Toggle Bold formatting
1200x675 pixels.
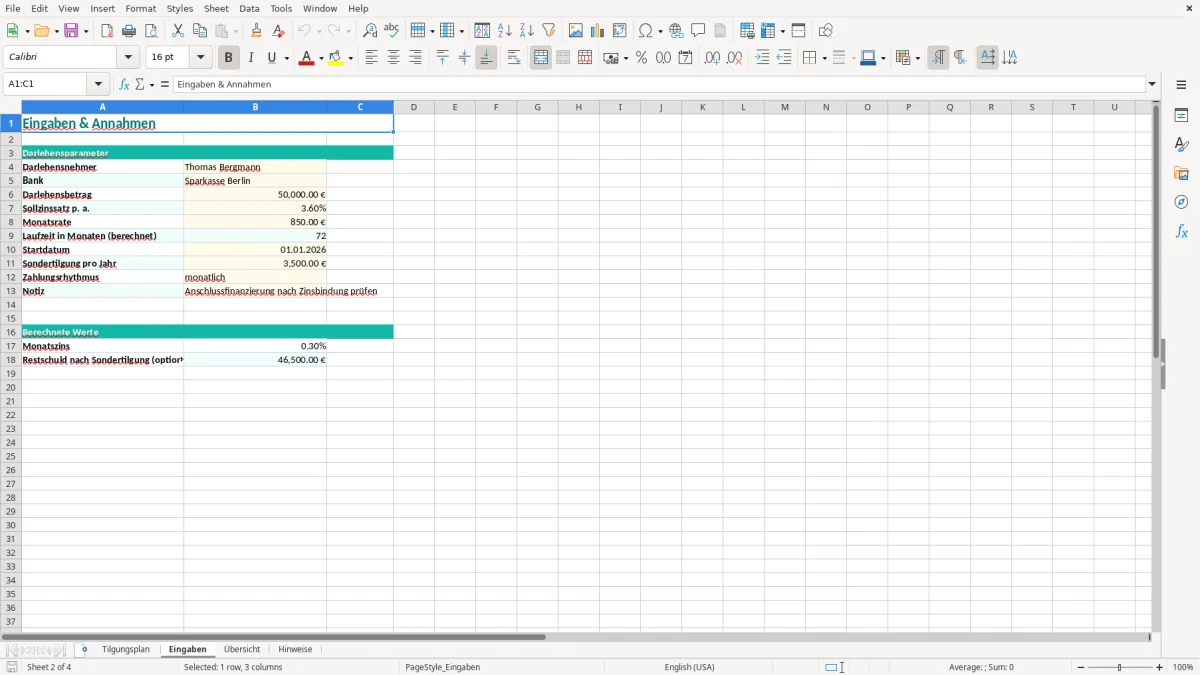click(229, 58)
